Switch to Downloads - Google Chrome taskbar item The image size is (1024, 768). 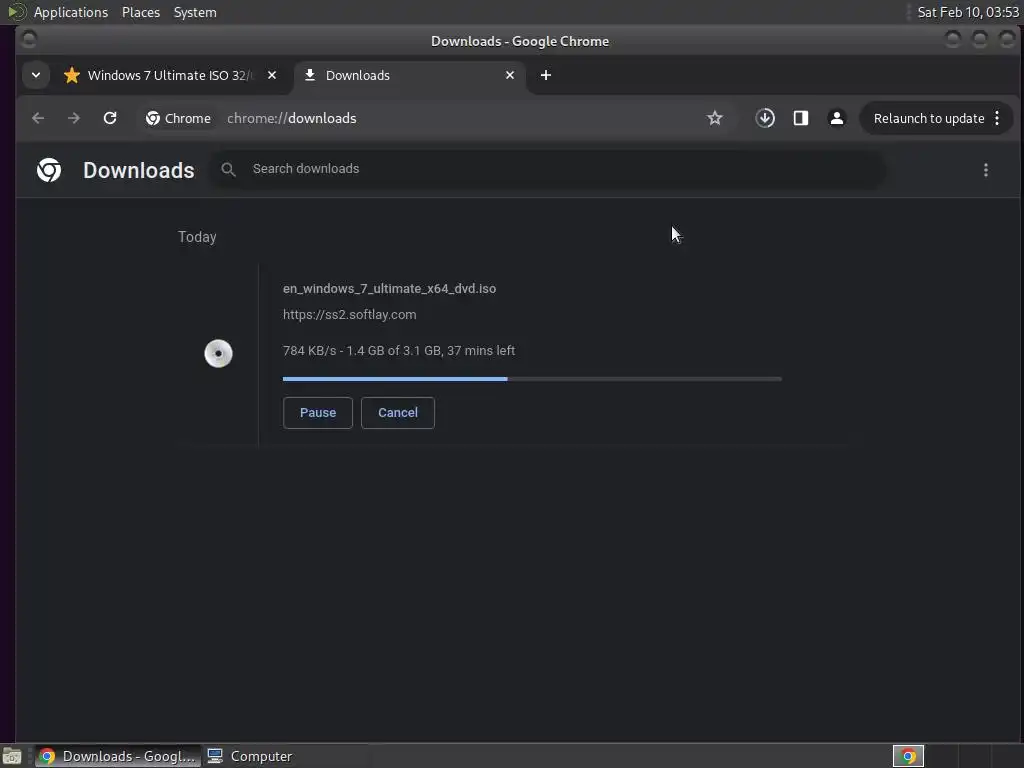pos(119,756)
